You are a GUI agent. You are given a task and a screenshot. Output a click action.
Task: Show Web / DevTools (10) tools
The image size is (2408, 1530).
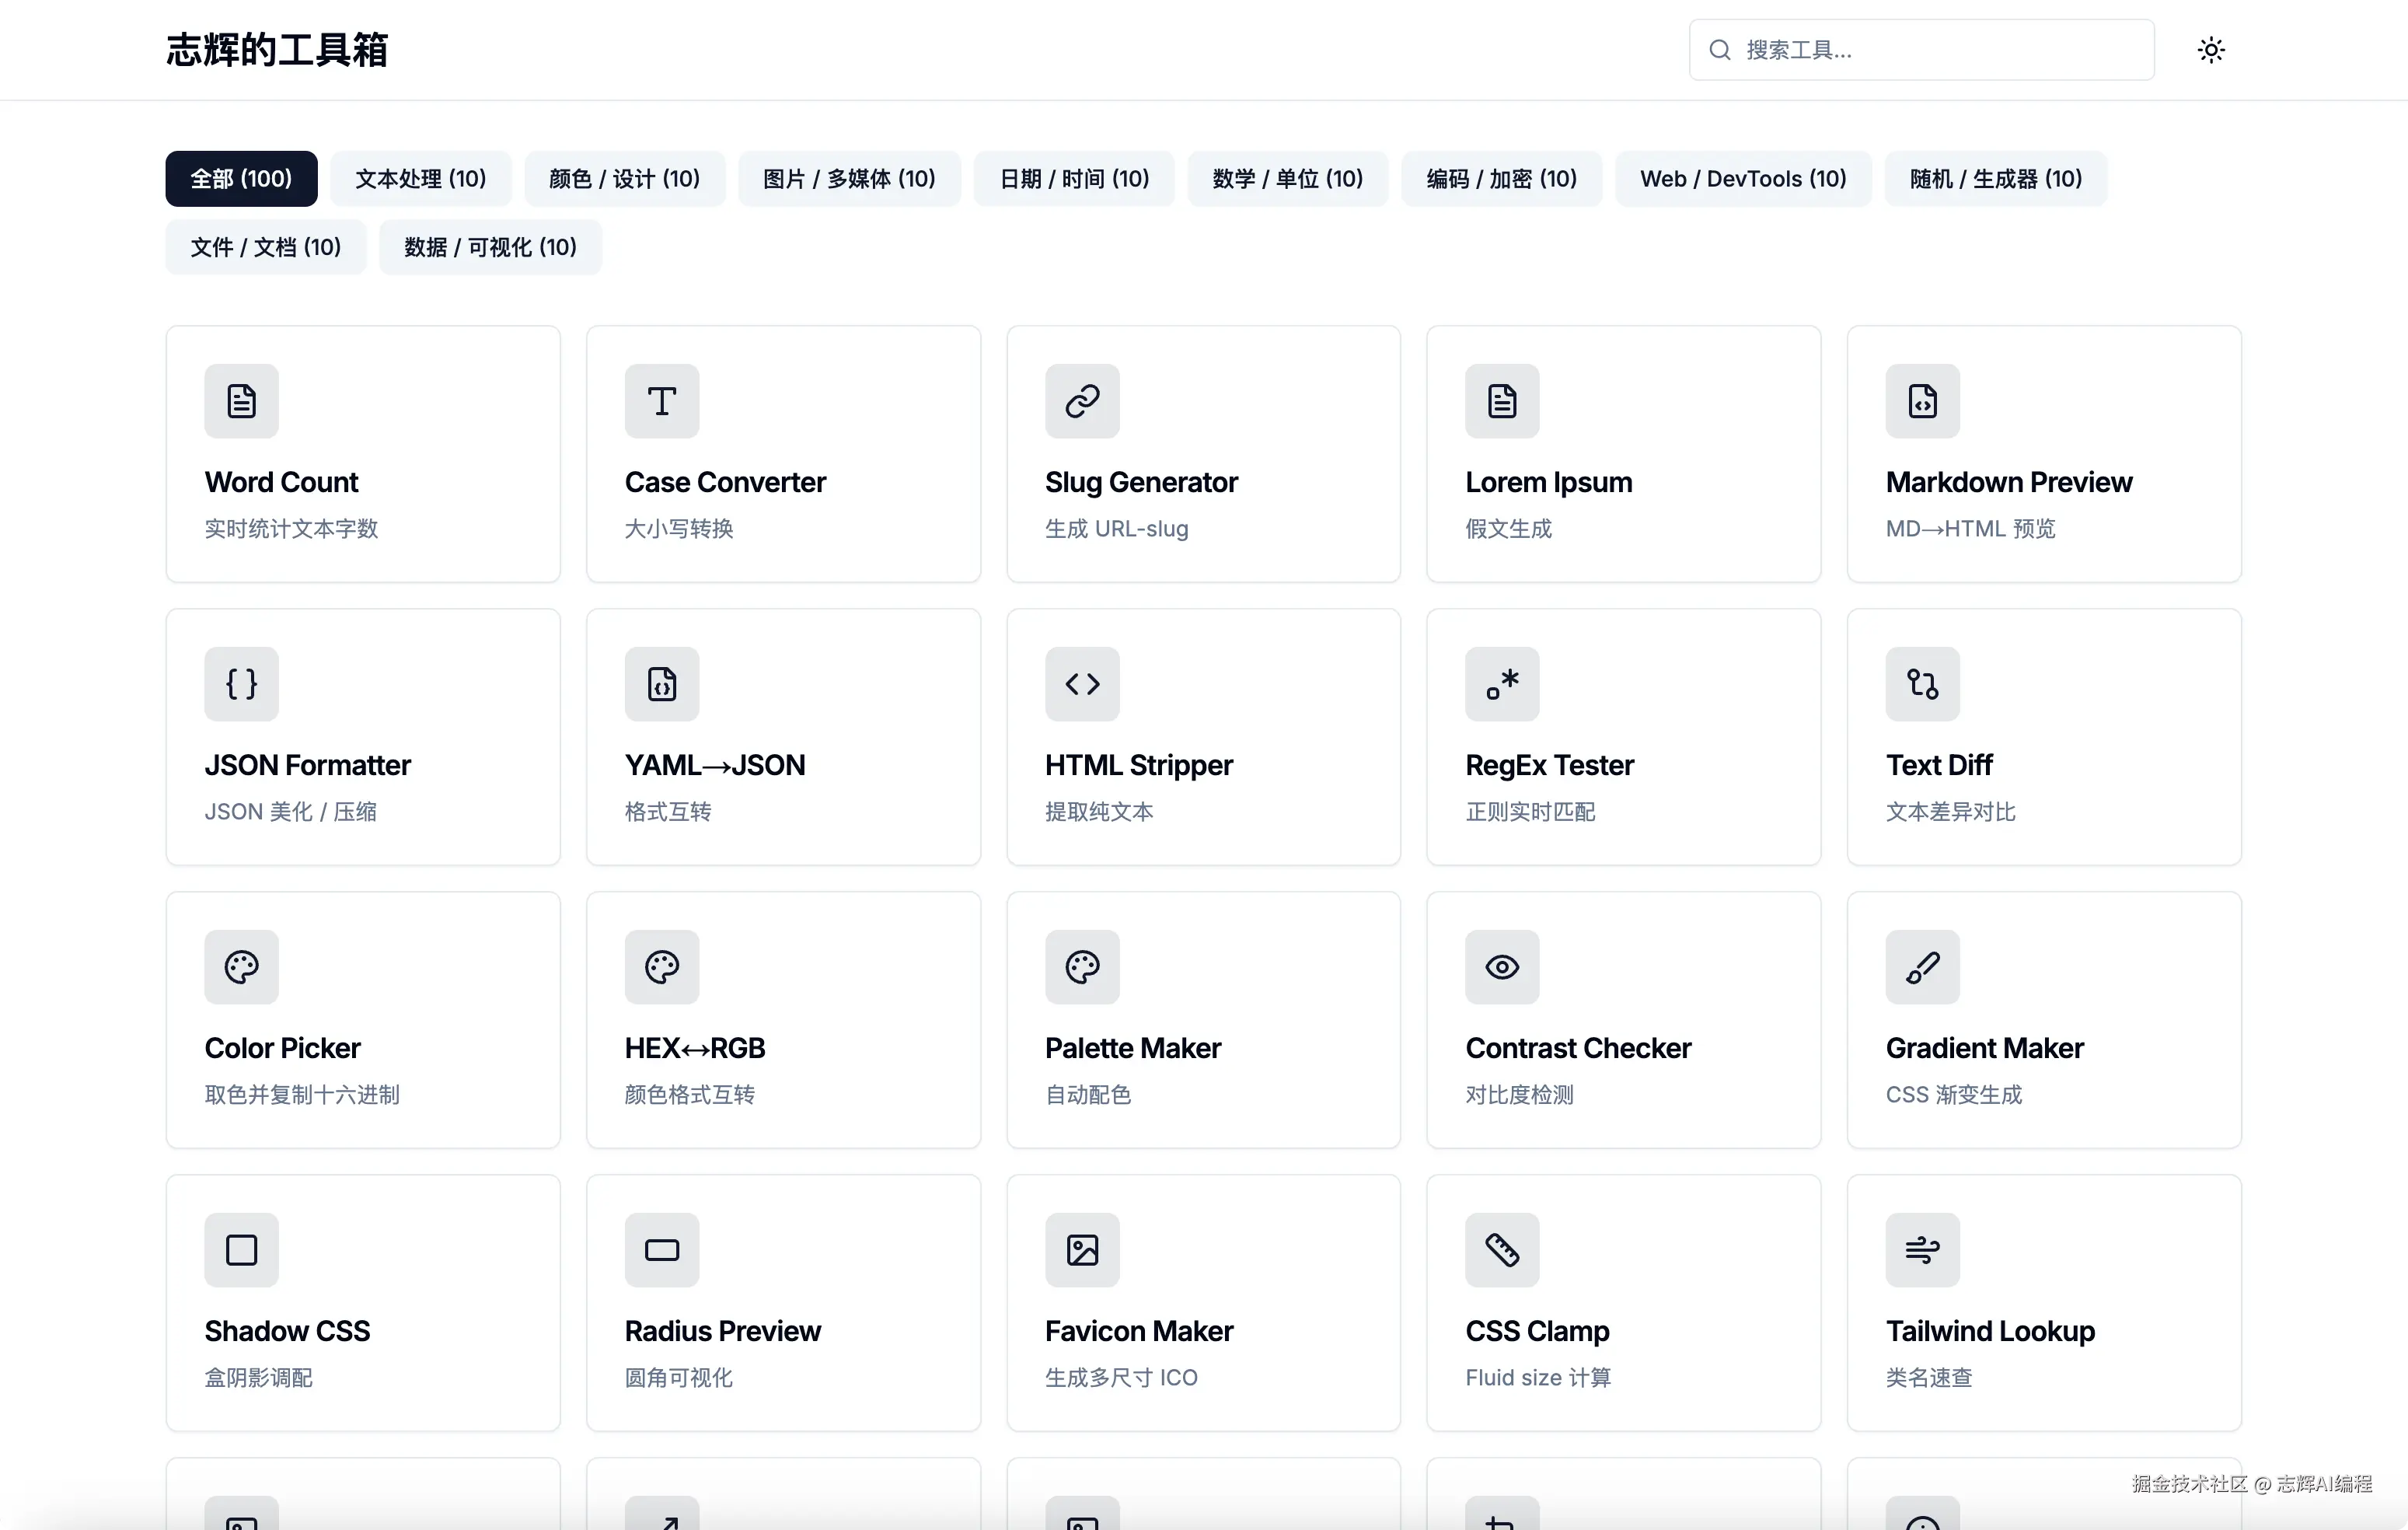pyautogui.click(x=1742, y=179)
